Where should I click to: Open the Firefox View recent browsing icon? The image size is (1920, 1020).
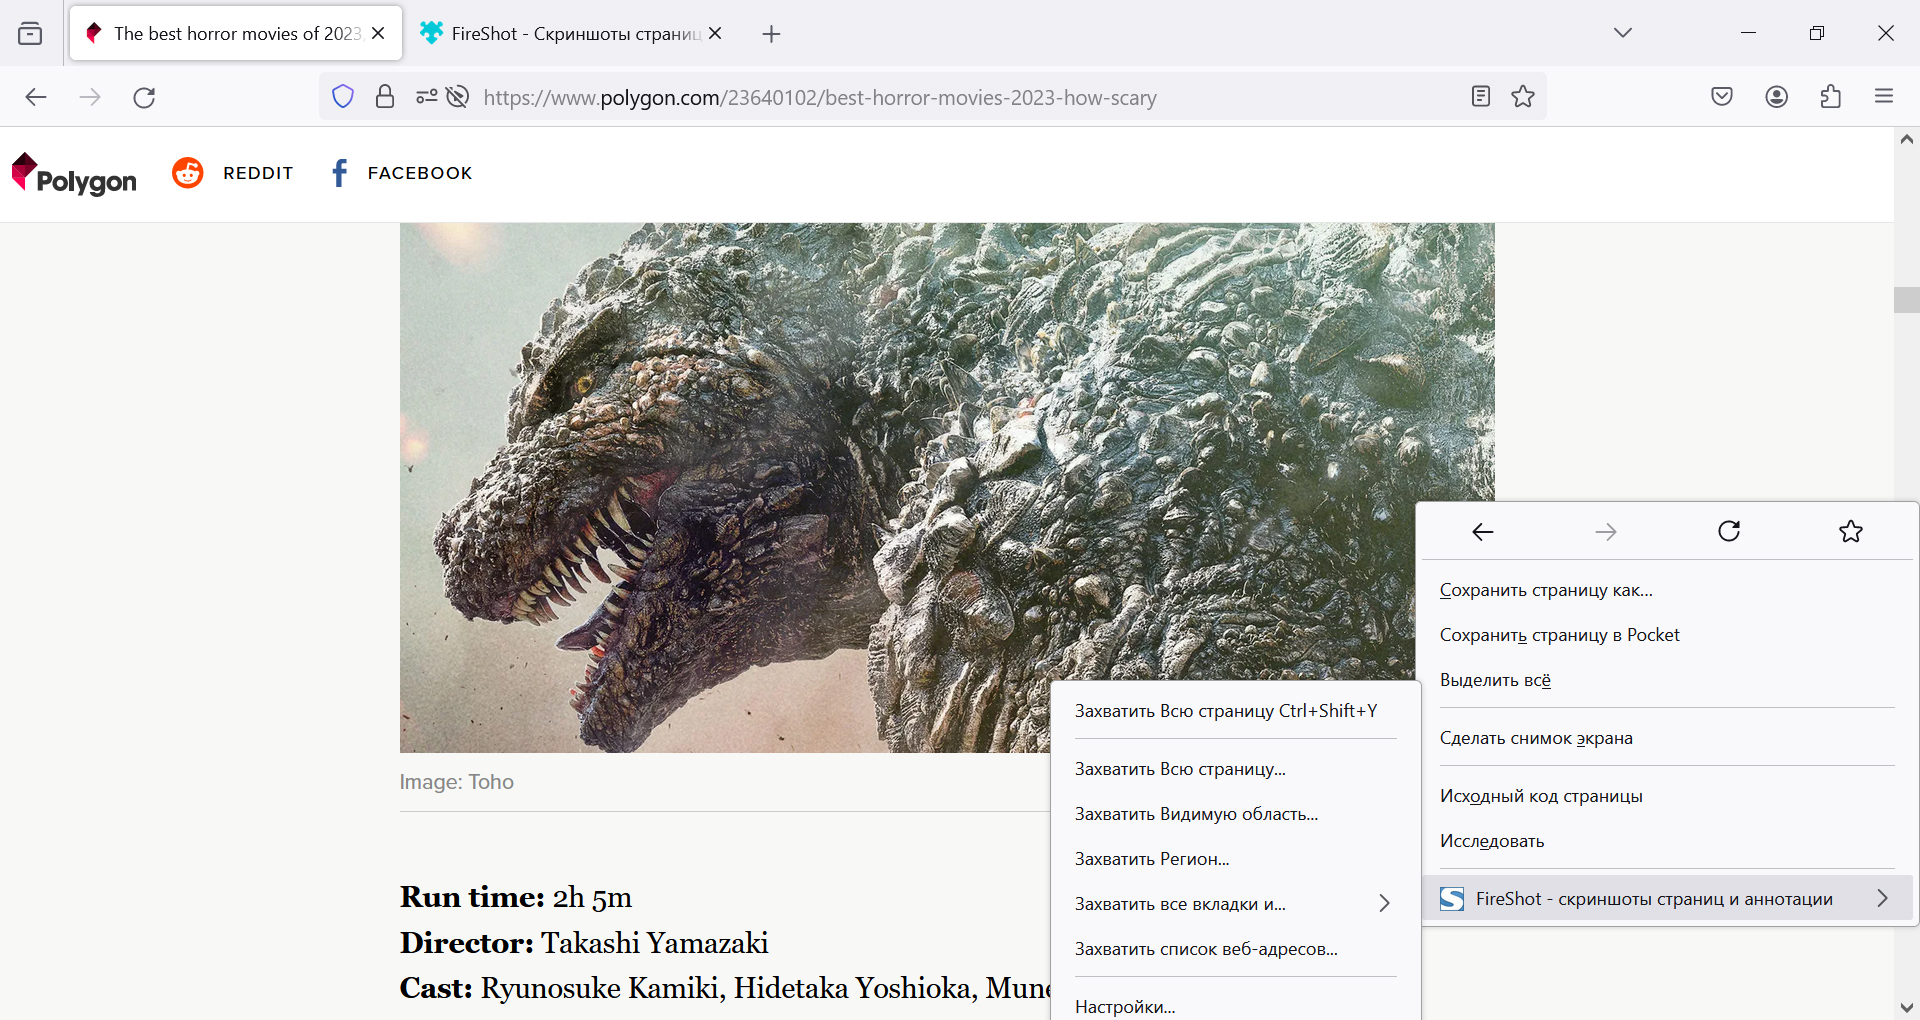tap(30, 33)
